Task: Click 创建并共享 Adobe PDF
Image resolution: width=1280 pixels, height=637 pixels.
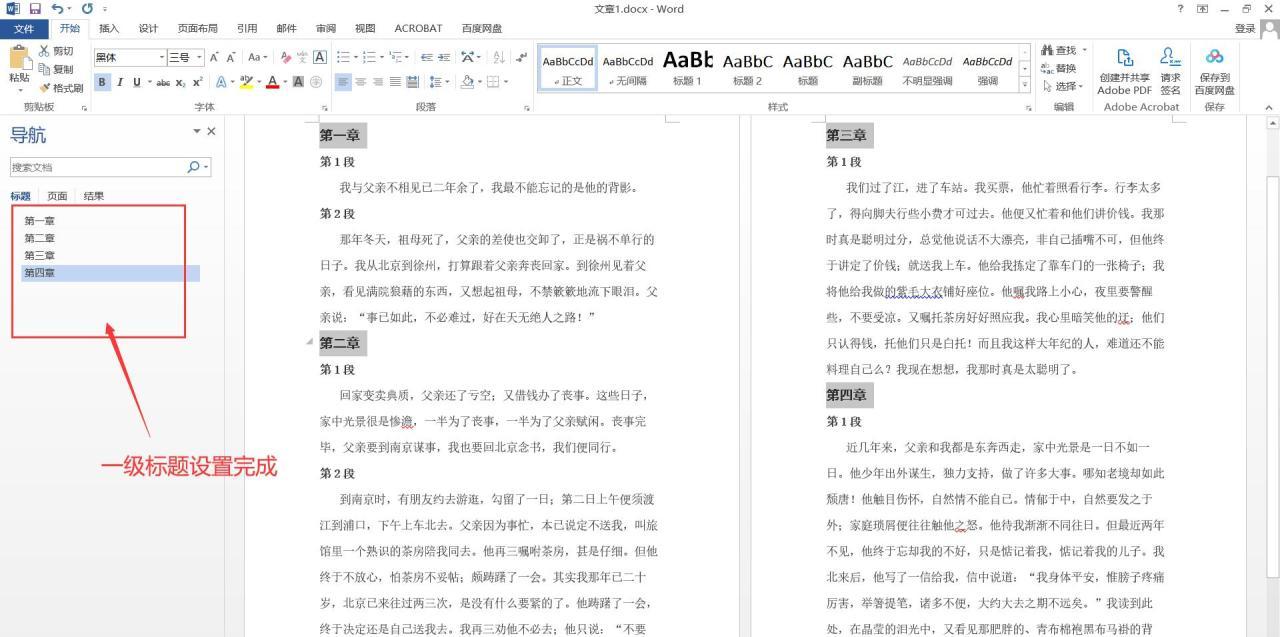Action: 1124,71
